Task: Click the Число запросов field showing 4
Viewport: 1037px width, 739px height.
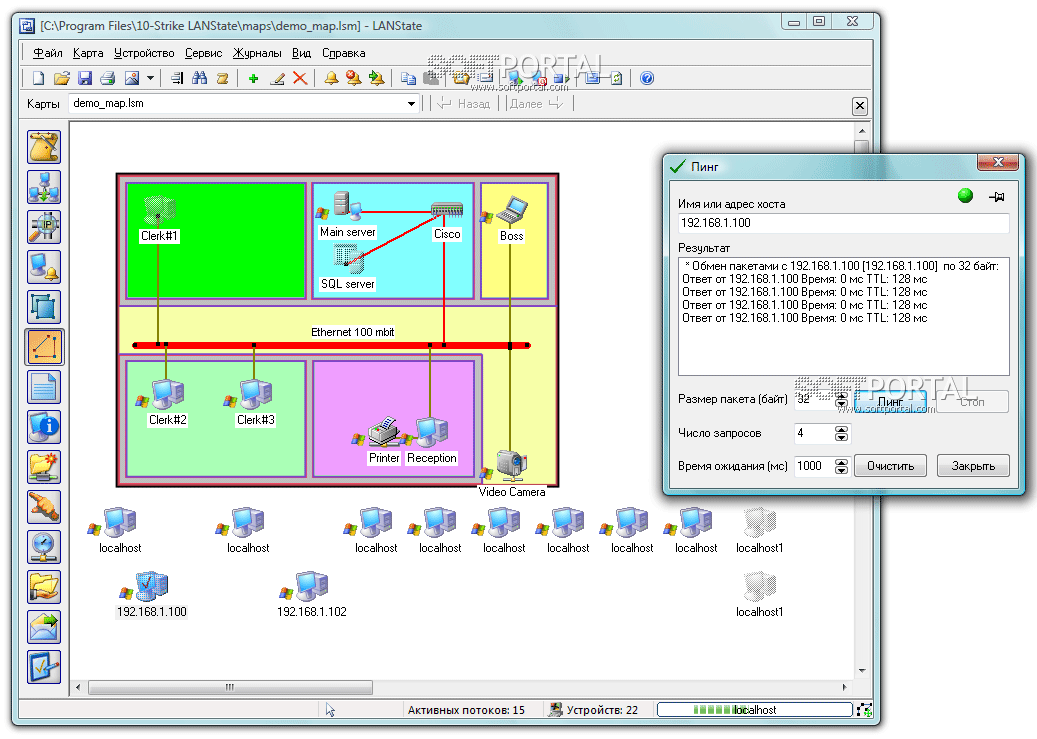Action: pos(814,433)
